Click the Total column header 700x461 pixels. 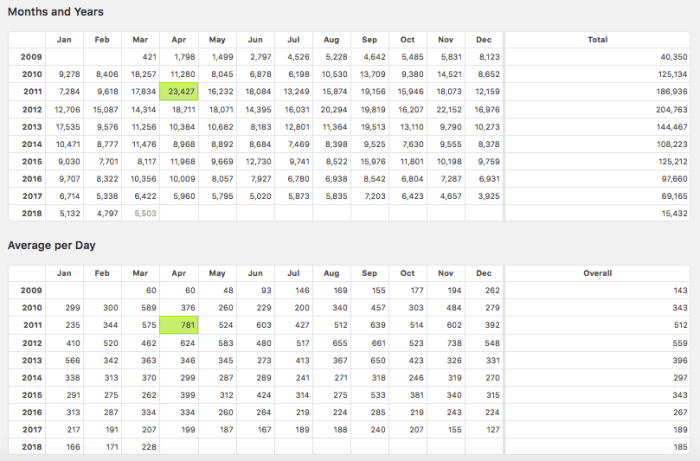coord(598,39)
